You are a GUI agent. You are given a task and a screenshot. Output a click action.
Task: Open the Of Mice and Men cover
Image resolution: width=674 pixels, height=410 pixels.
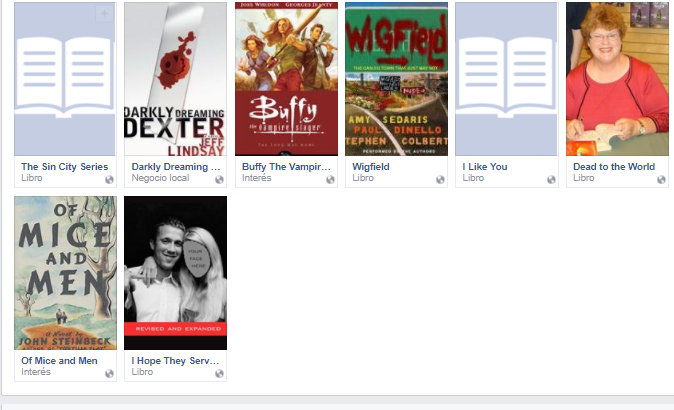point(65,273)
